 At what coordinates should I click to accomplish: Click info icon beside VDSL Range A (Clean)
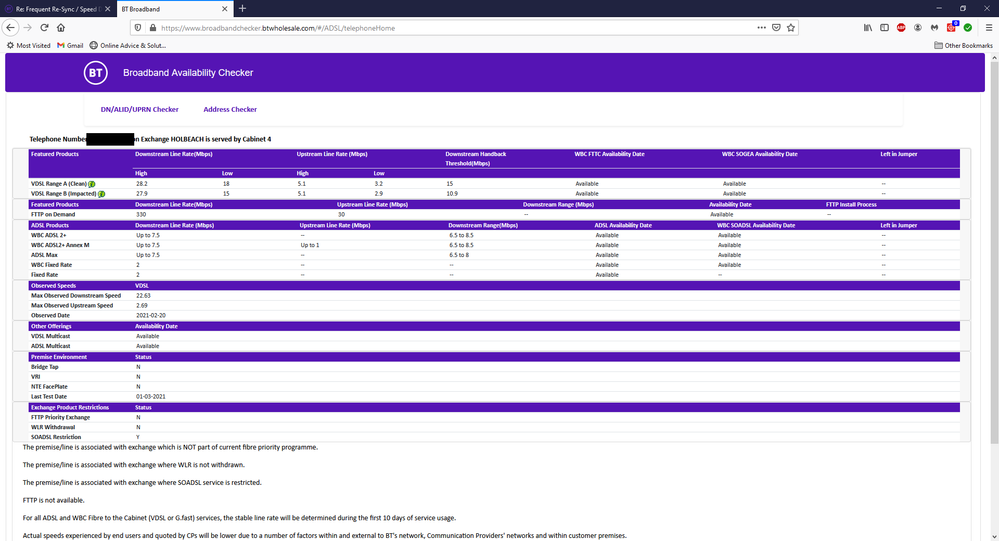pos(92,184)
